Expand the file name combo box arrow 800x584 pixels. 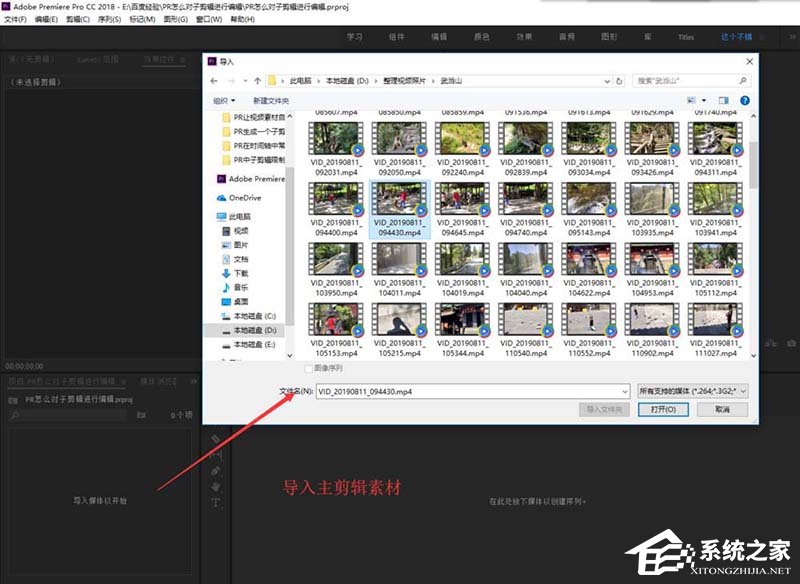627,391
